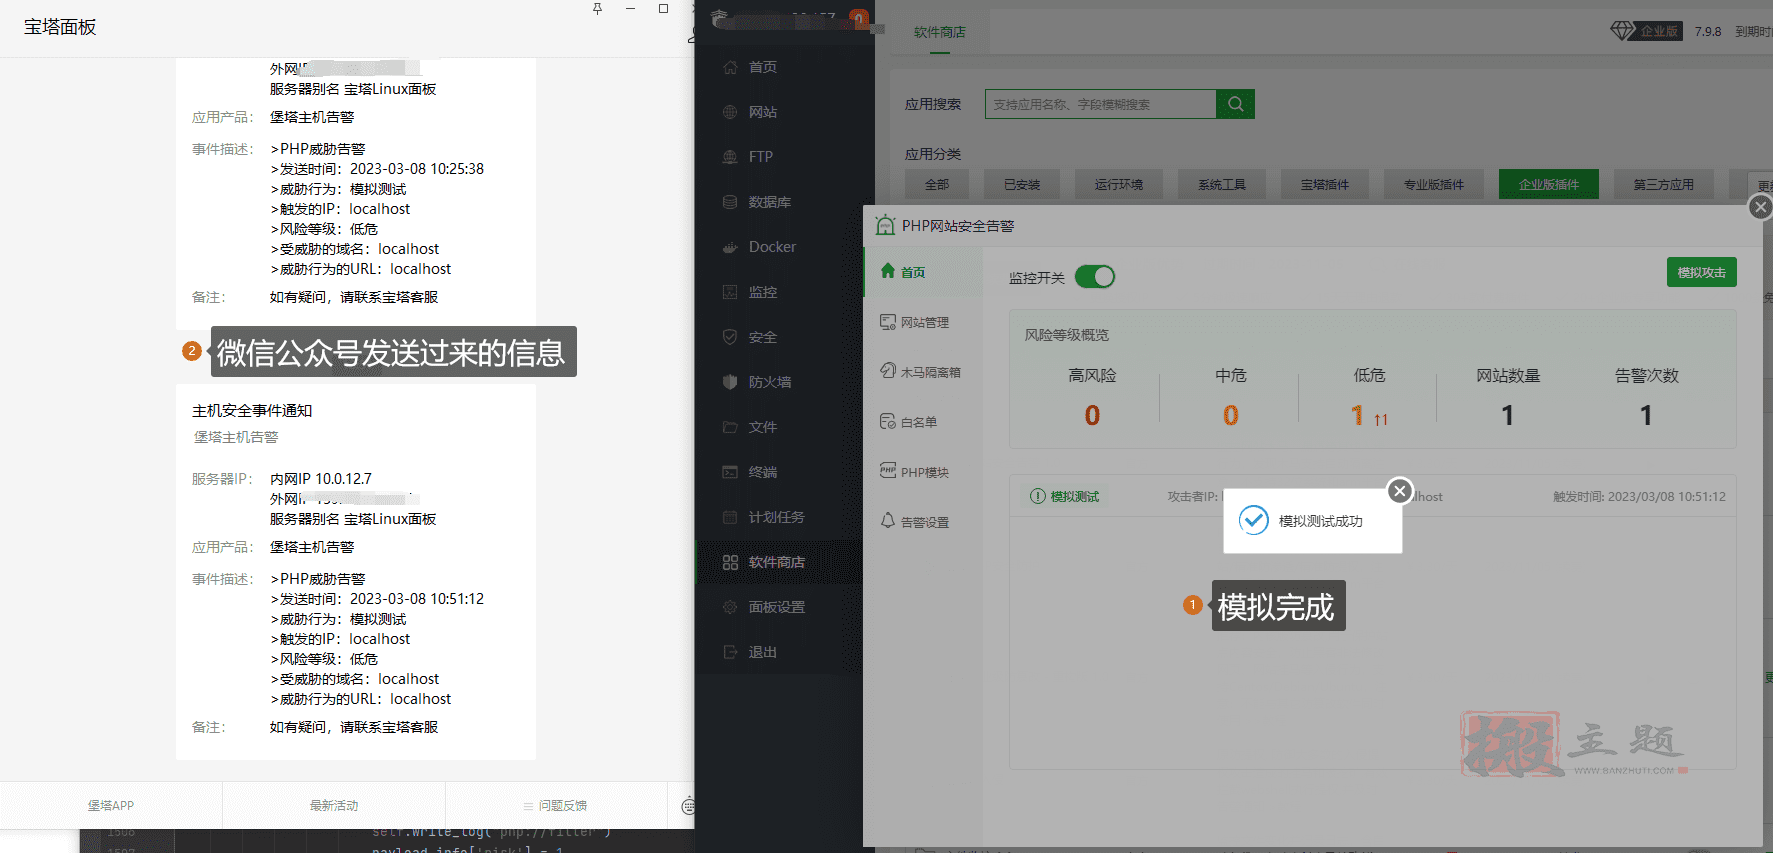Click the 防火墙 icon in sidebar

point(730,382)
